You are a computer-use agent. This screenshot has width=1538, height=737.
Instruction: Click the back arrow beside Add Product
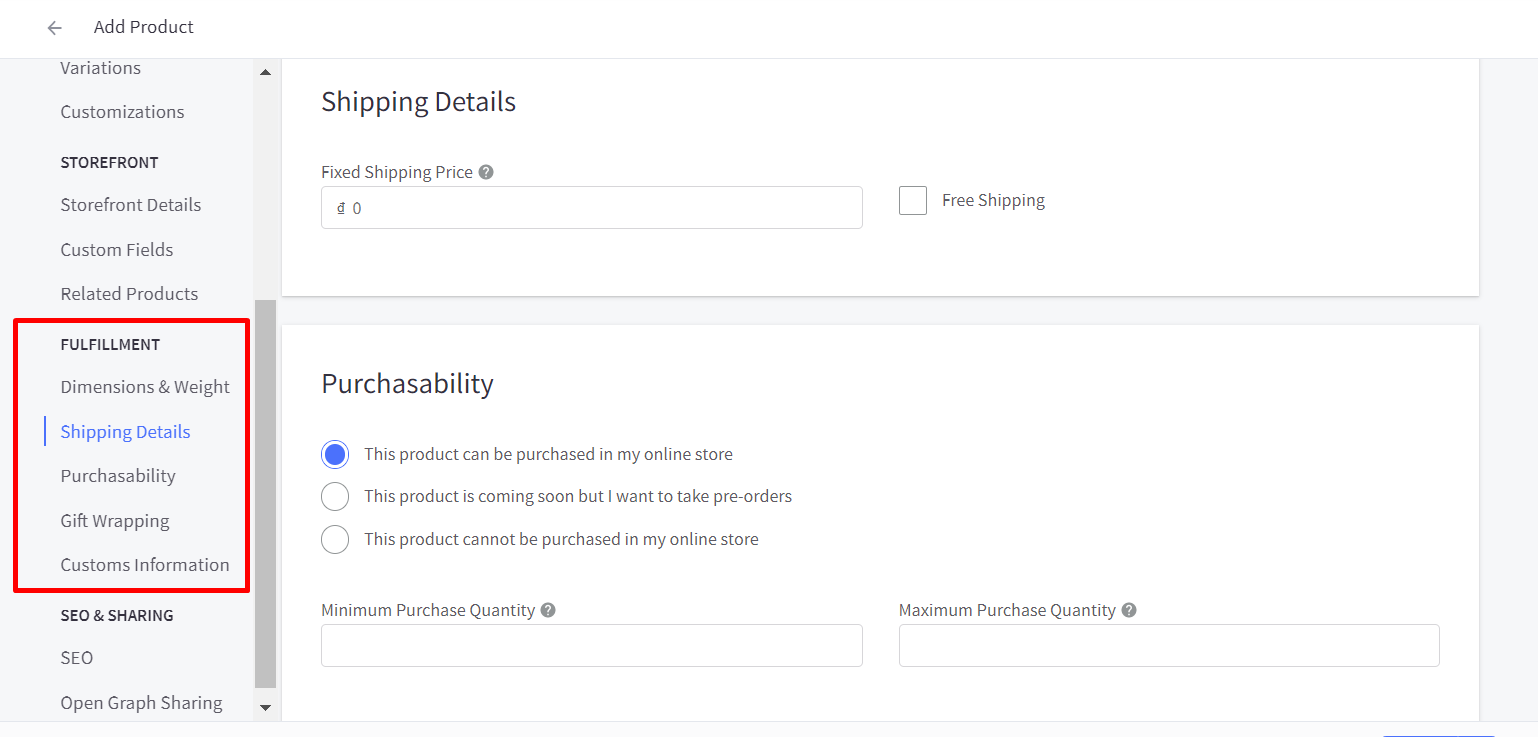(x=55, y=28)
